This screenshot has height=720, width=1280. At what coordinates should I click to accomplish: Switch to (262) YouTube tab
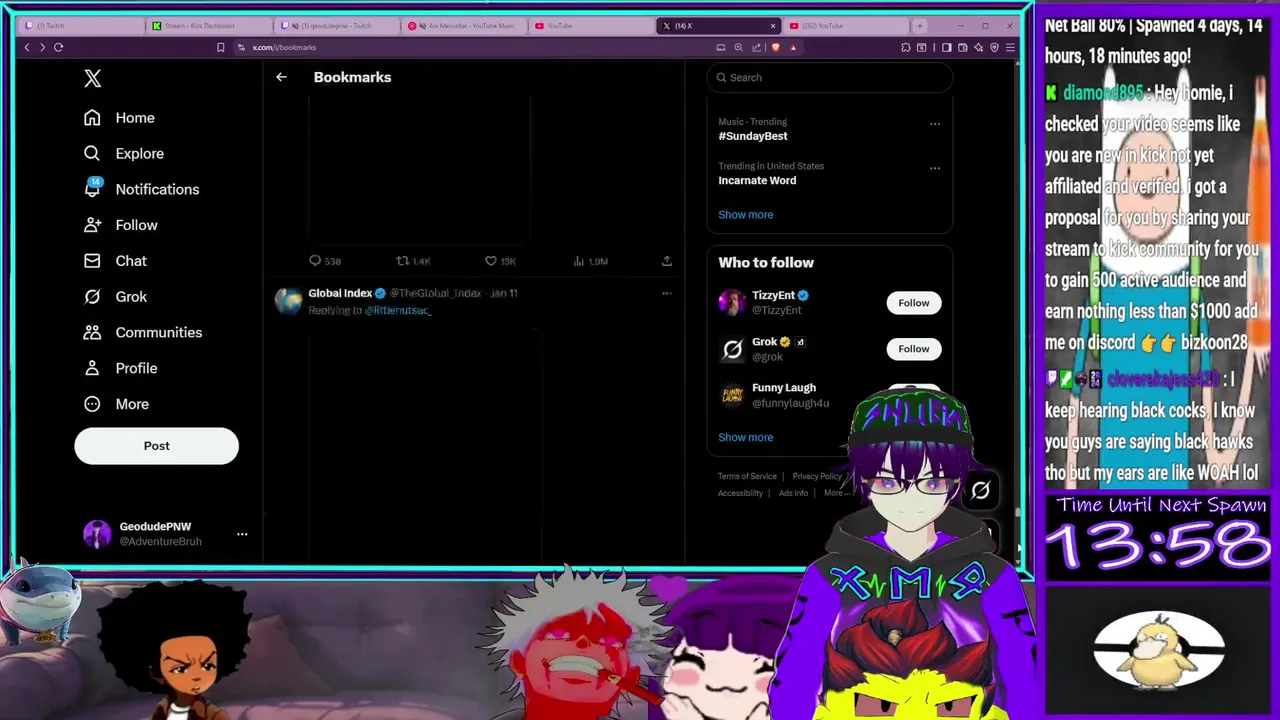click(x=846, y=26)
